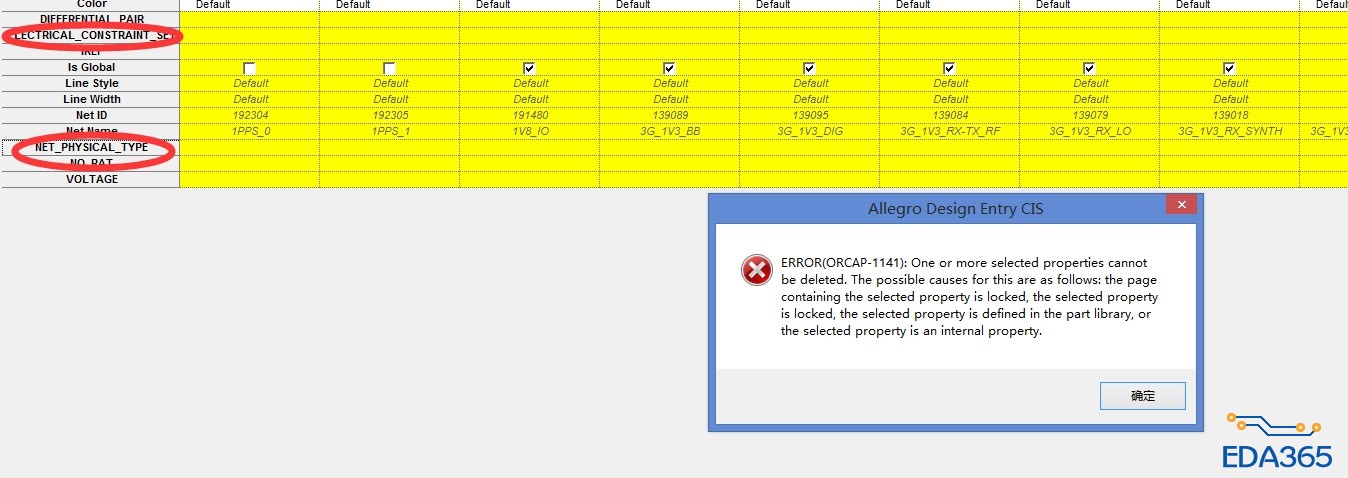1348x478 pixels.
Task: Select the DIFFERENTIAL_PAIR row header
Action: [x=91, y=19]
